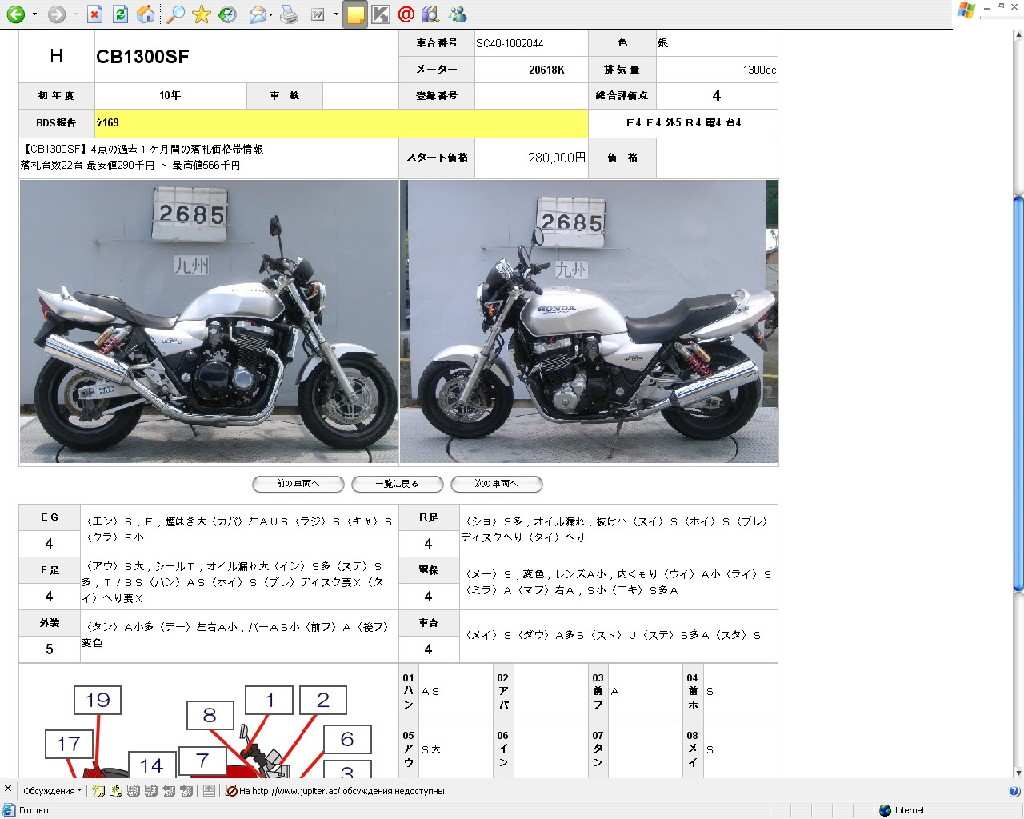The height and width of the screenshot is (819, 1024).
Task: Click the grey K toolbar icon
Action: 380,14
